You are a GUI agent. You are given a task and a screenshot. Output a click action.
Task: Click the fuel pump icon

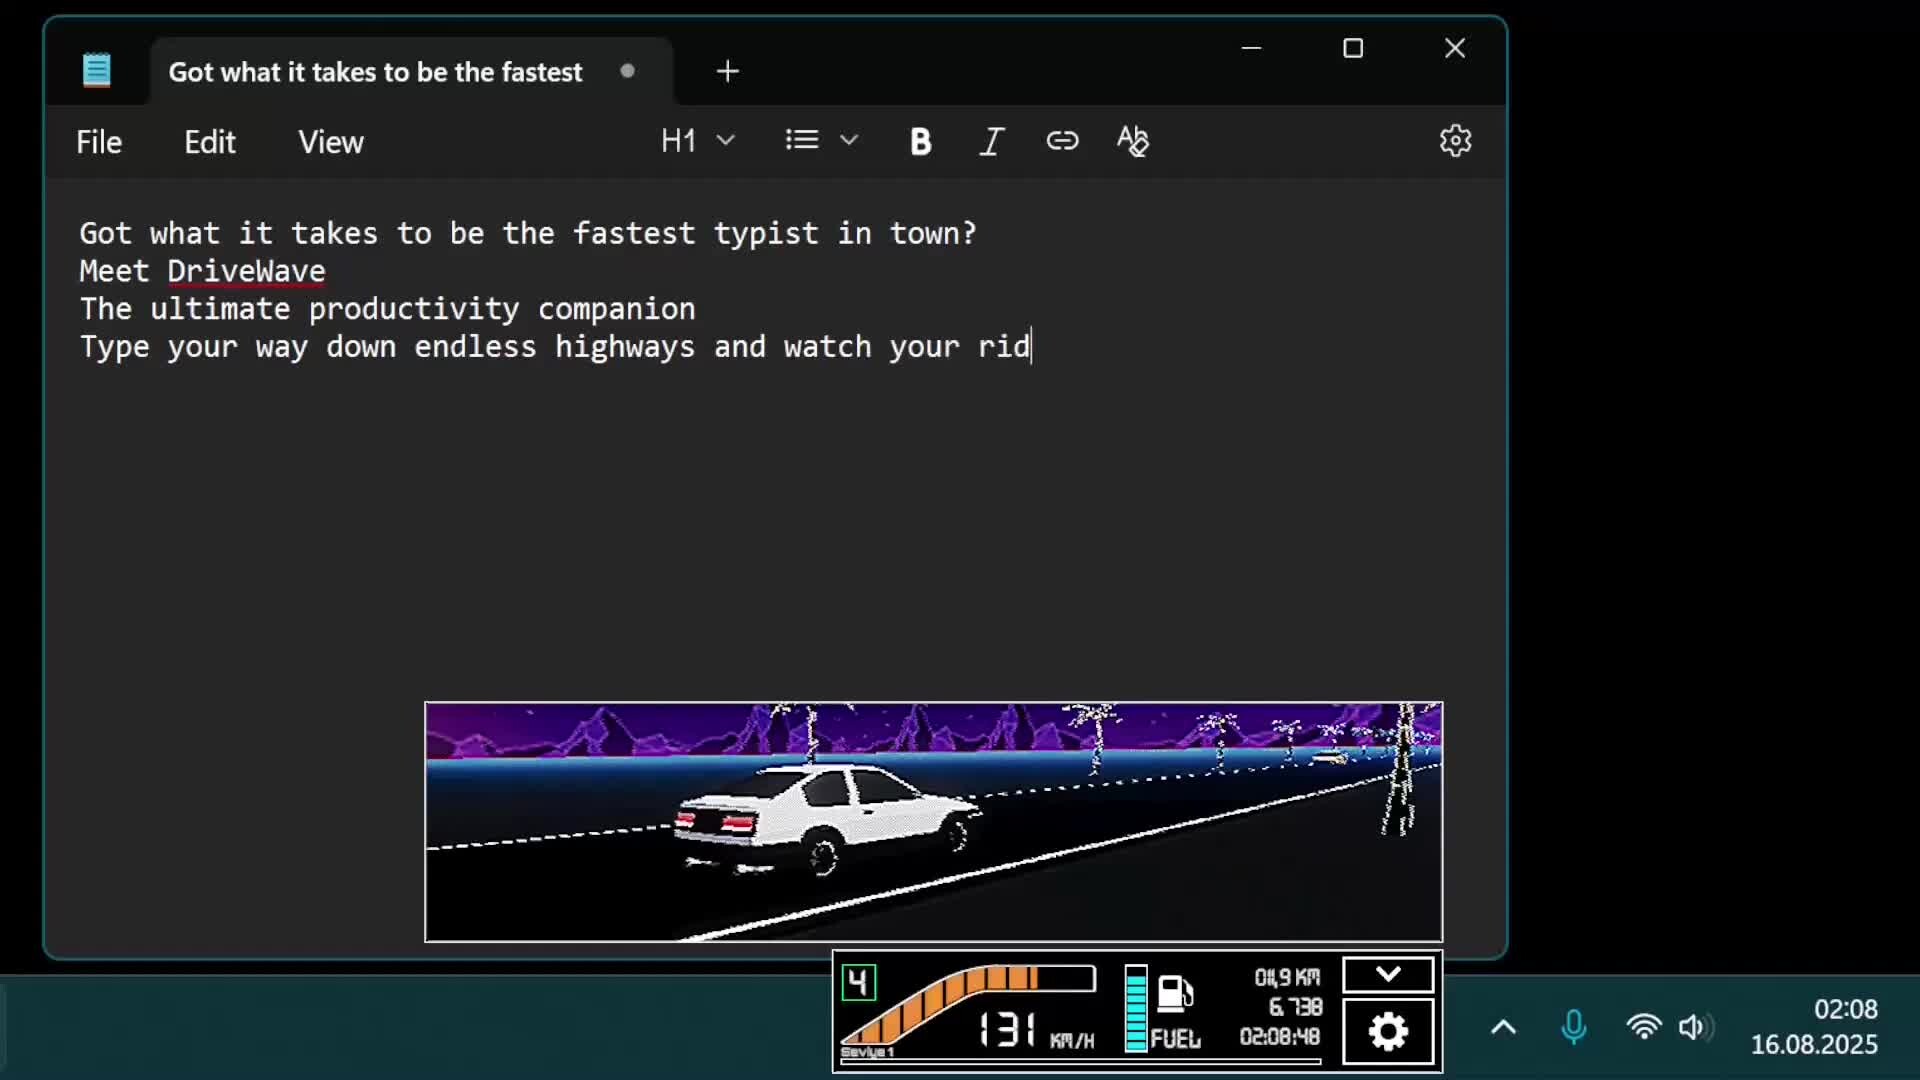(x=1174, y=993)
